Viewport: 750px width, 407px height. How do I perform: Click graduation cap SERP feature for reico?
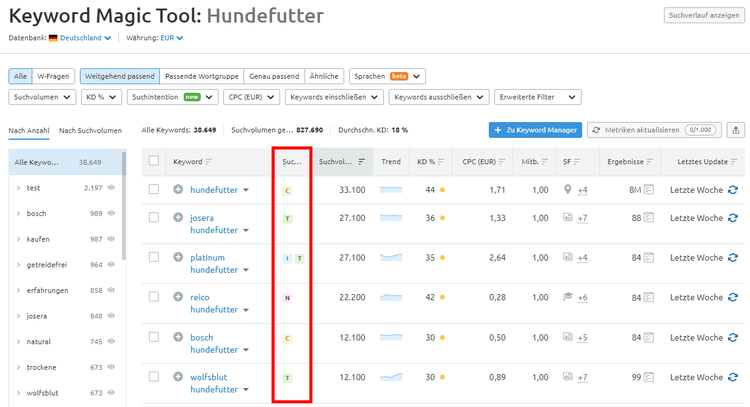567,297
